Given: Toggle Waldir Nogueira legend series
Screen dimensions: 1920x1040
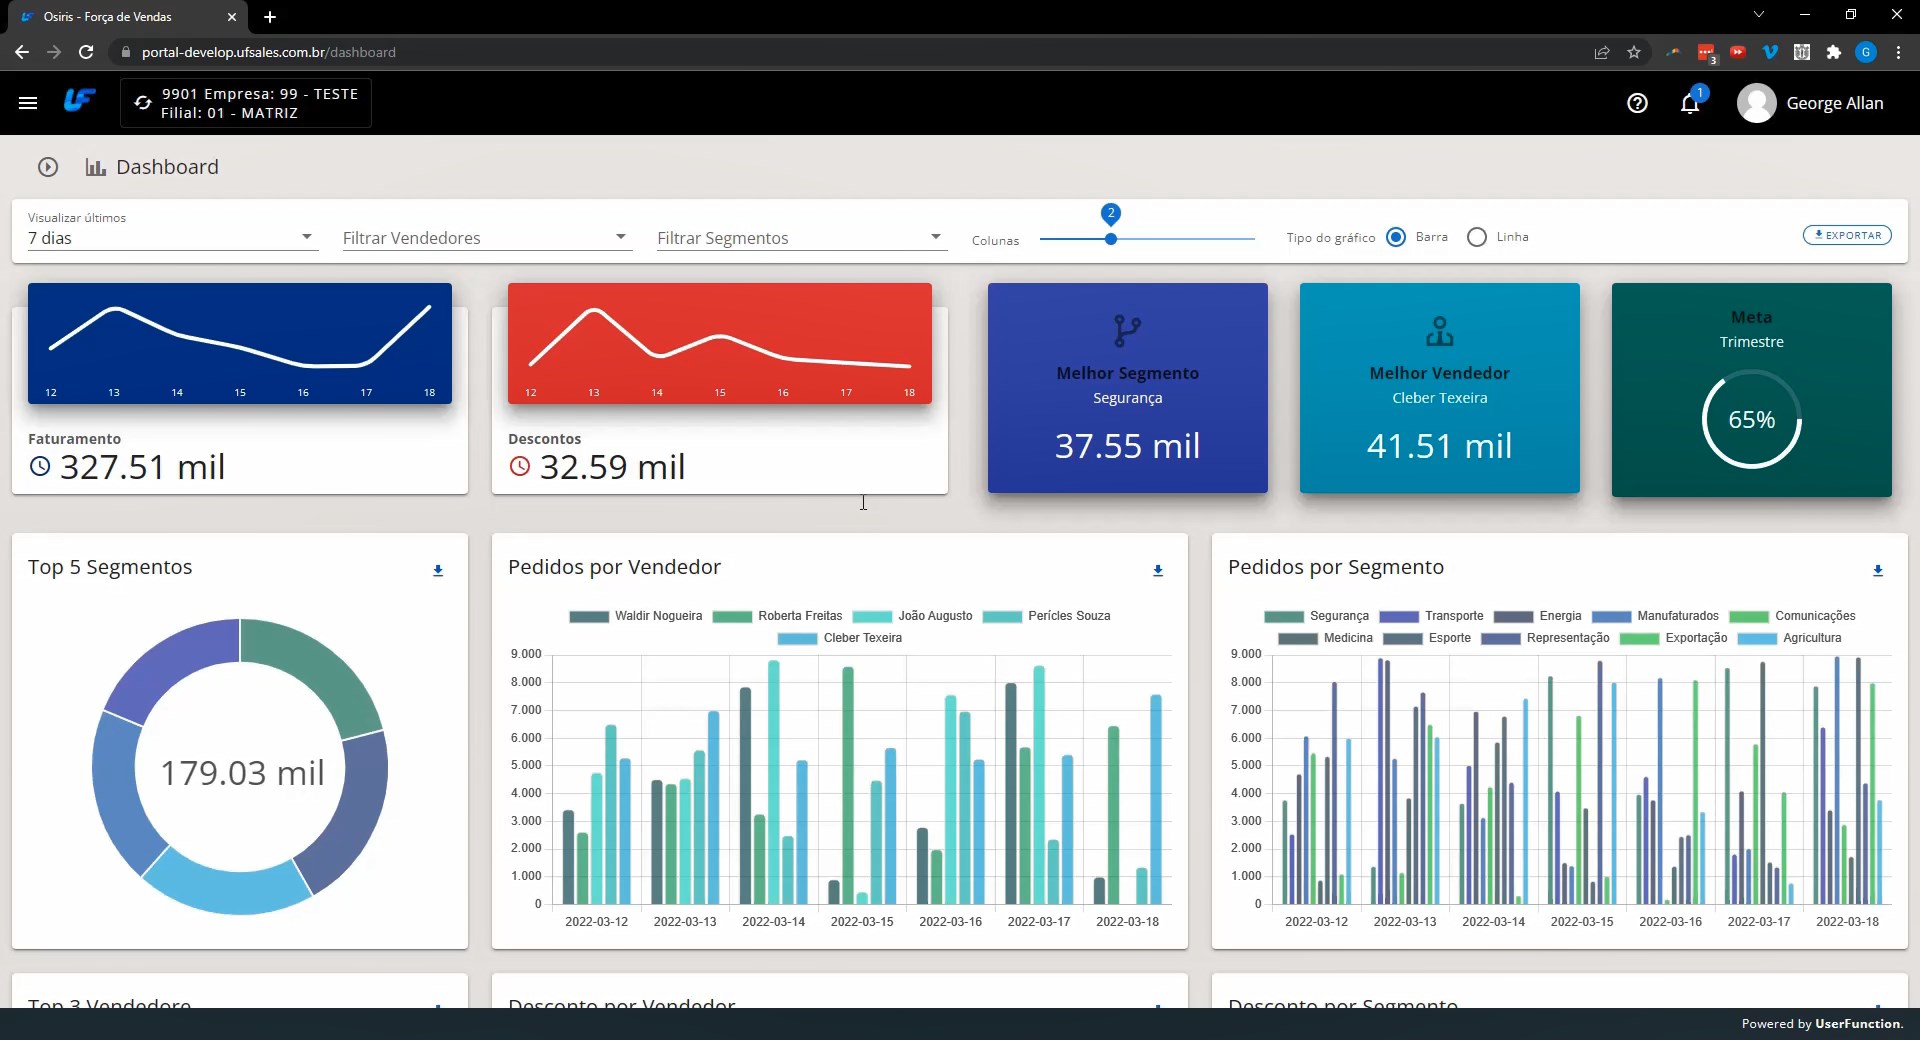Looking at the screenshot, I should pyautogui.click(x=636, y=616).
